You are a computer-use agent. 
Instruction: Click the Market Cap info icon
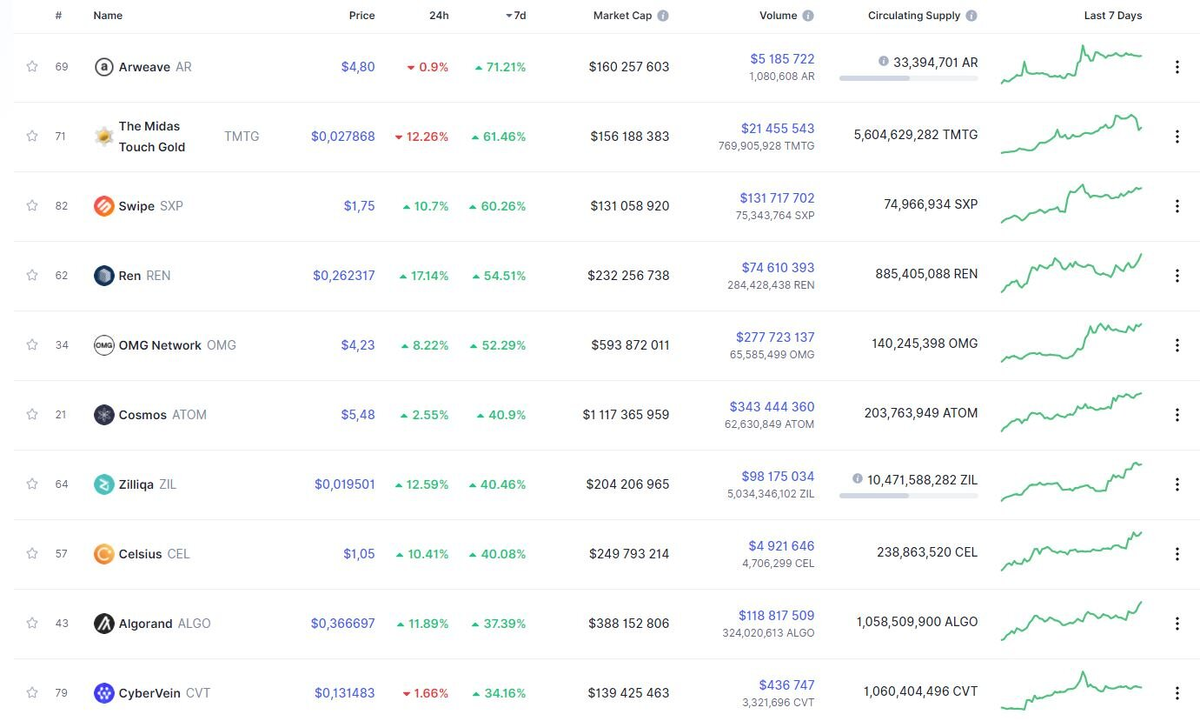click(x=663, y=16)
